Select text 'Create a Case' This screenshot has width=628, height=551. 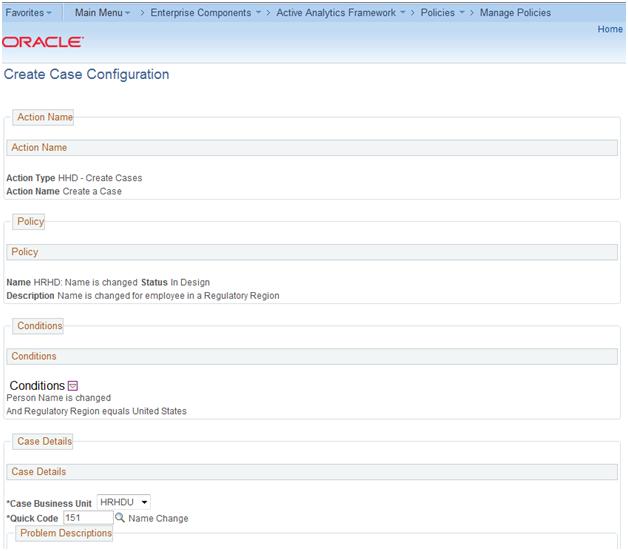point(92,191)
